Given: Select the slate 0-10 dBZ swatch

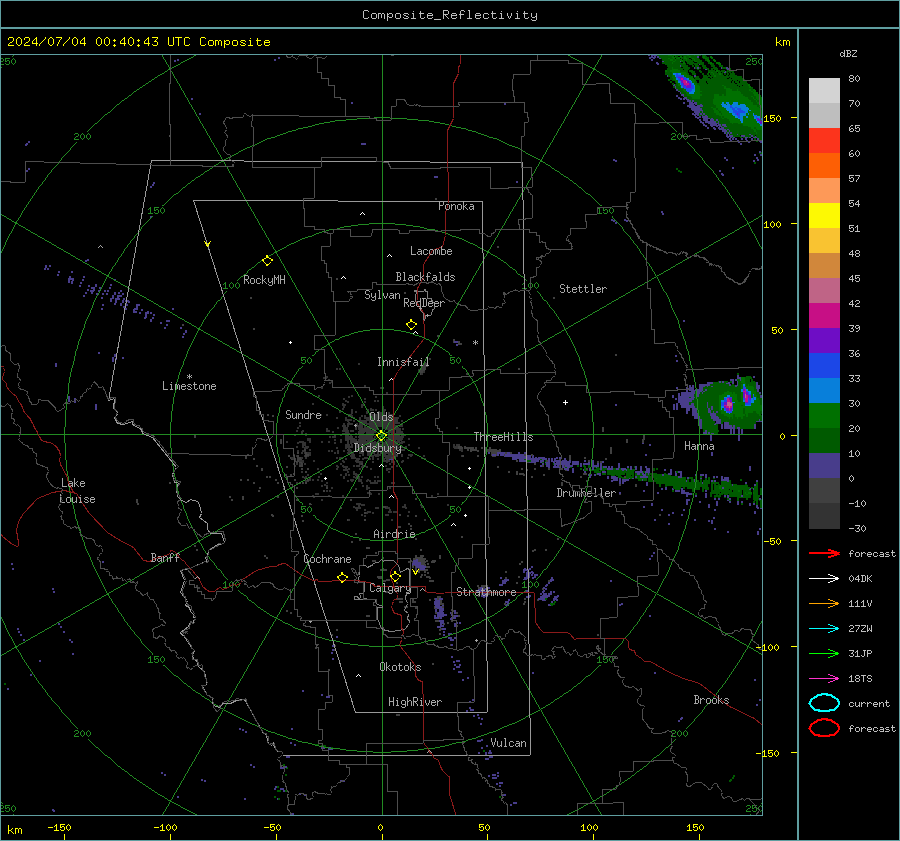Looking at the screenshot, I should (824, 466).
